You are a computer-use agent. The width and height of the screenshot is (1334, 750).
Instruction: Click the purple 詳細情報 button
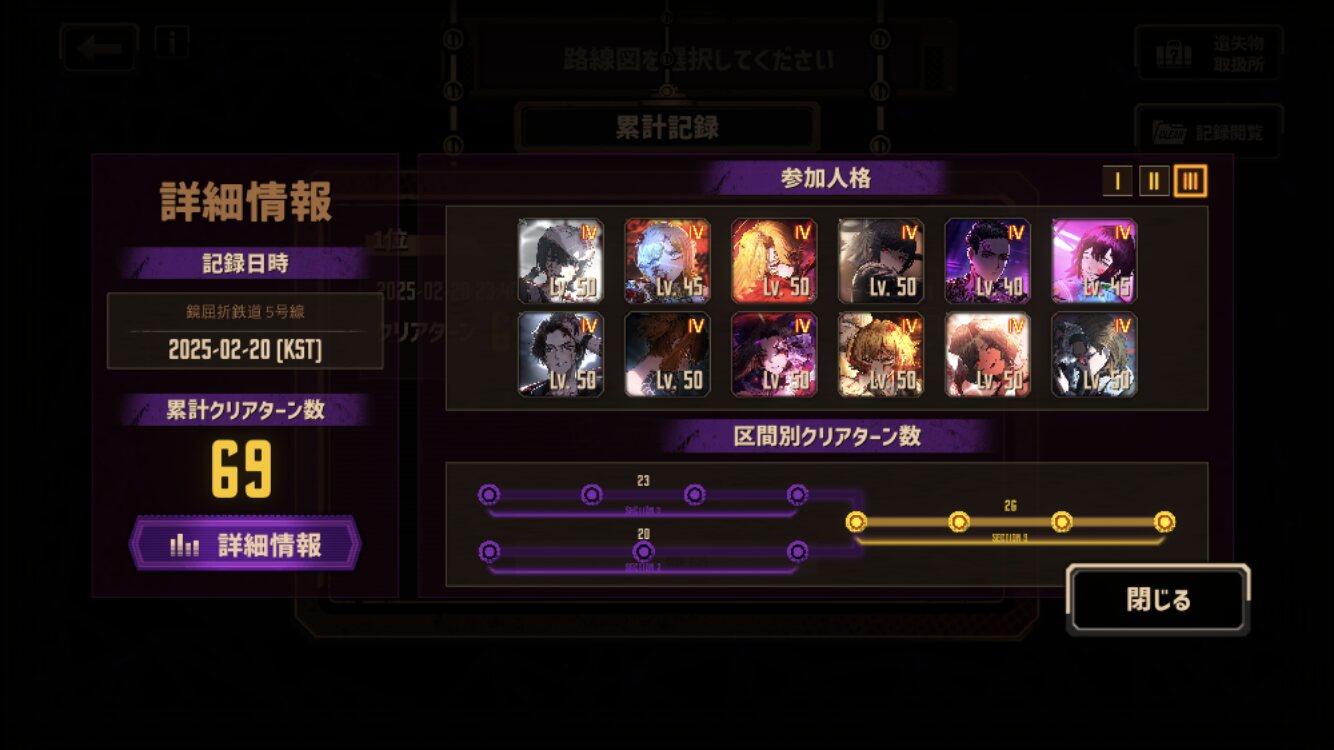click(245, 544)
